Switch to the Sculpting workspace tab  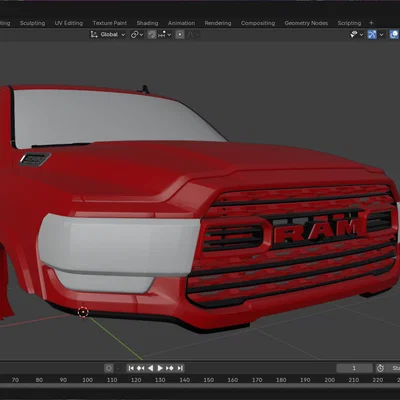point(32,23)
